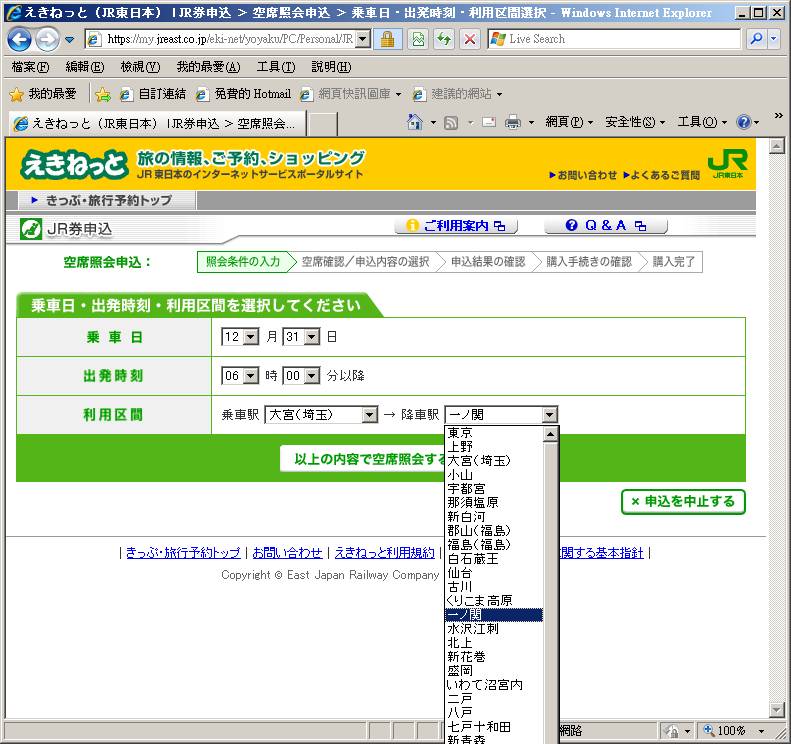Click the RSS feeds icon
Viewport: 791px width, 744px height.
(x=450, y=123)
